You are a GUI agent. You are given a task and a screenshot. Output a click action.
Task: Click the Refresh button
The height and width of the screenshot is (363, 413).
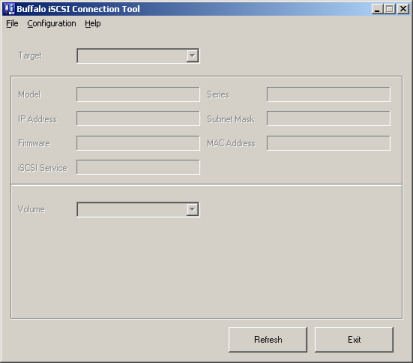point(268,340)
